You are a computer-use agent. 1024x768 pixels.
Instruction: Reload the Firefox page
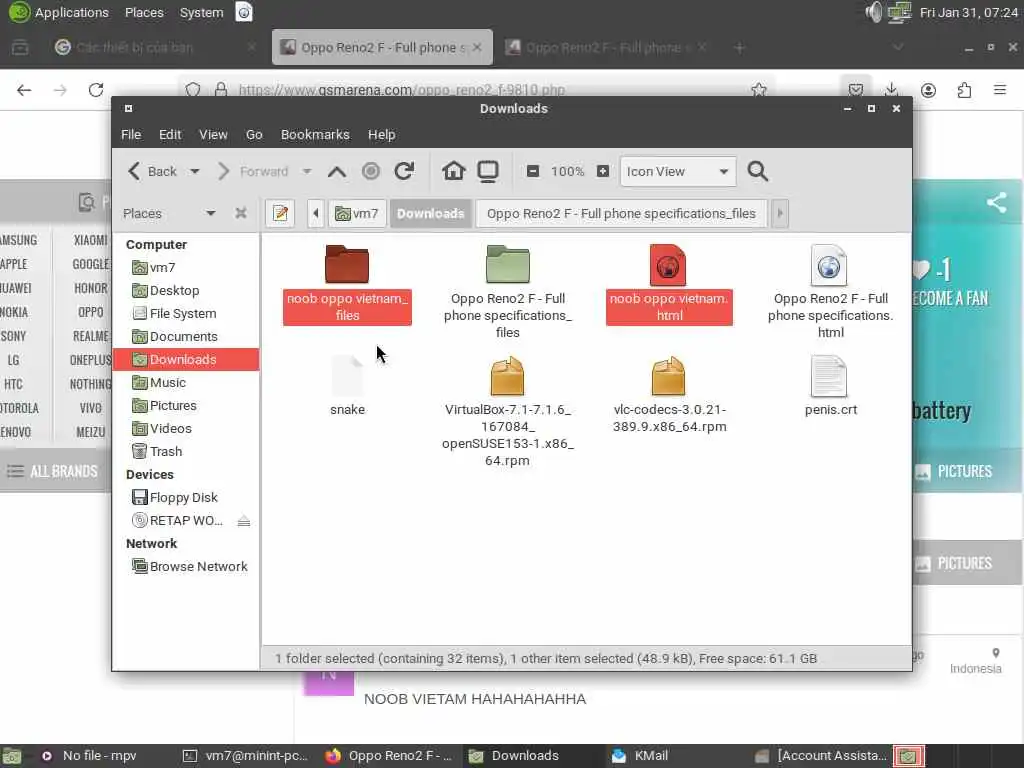(96, 90)
